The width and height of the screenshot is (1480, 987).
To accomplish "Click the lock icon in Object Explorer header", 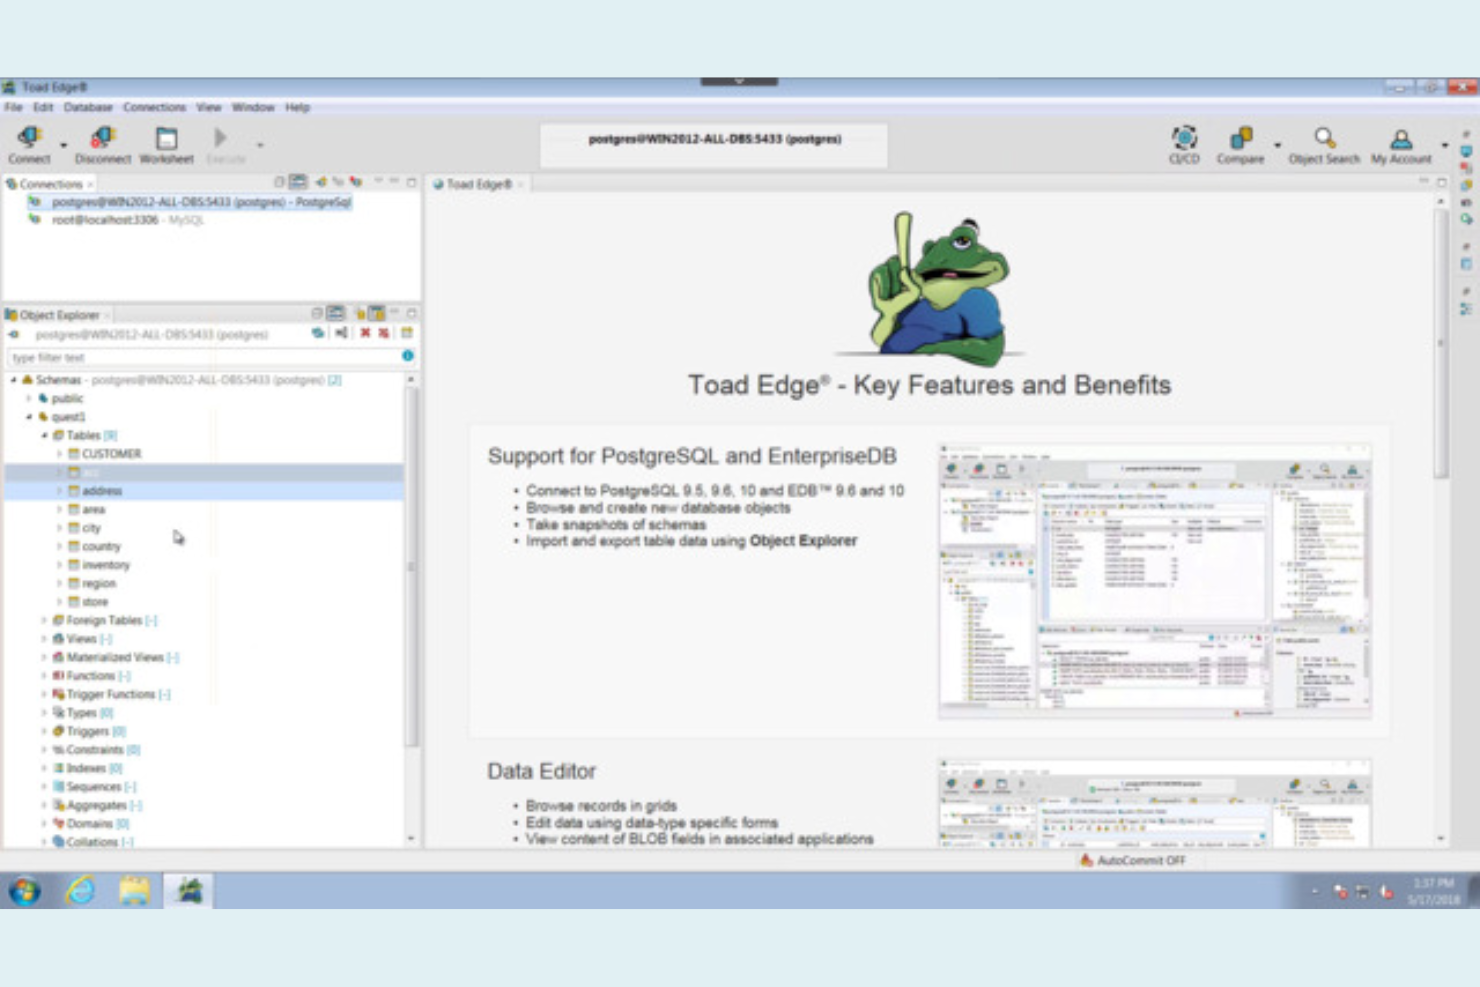I will pyautogui.click(x=360, y=313).
